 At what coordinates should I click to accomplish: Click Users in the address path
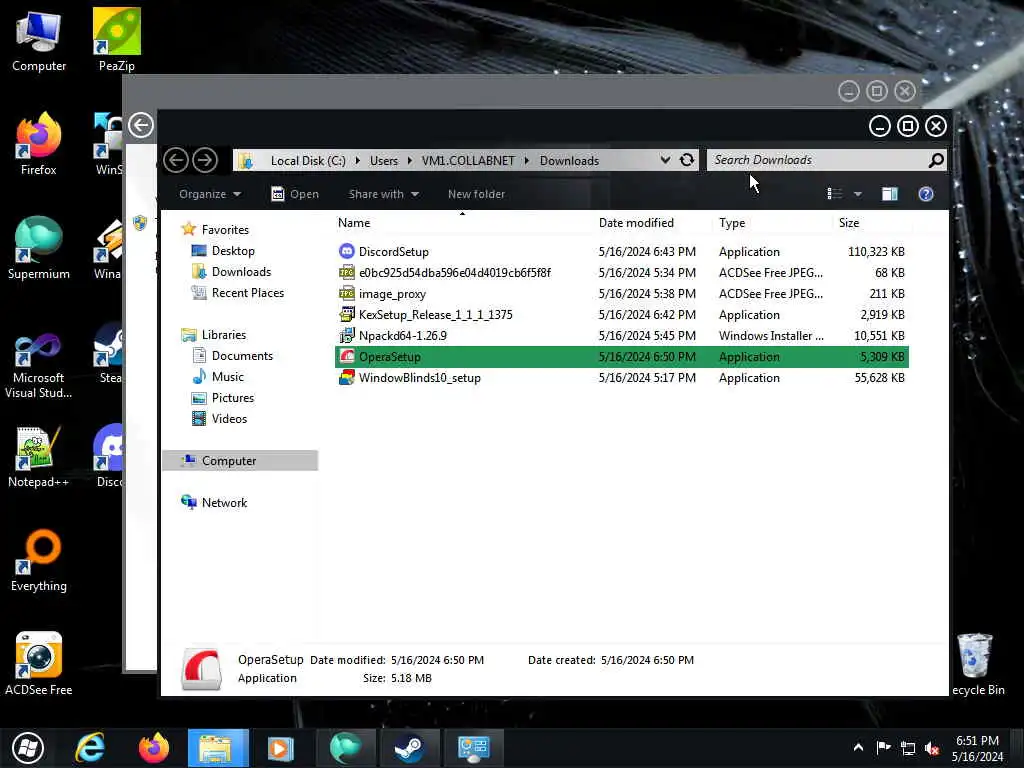[383, 161]
